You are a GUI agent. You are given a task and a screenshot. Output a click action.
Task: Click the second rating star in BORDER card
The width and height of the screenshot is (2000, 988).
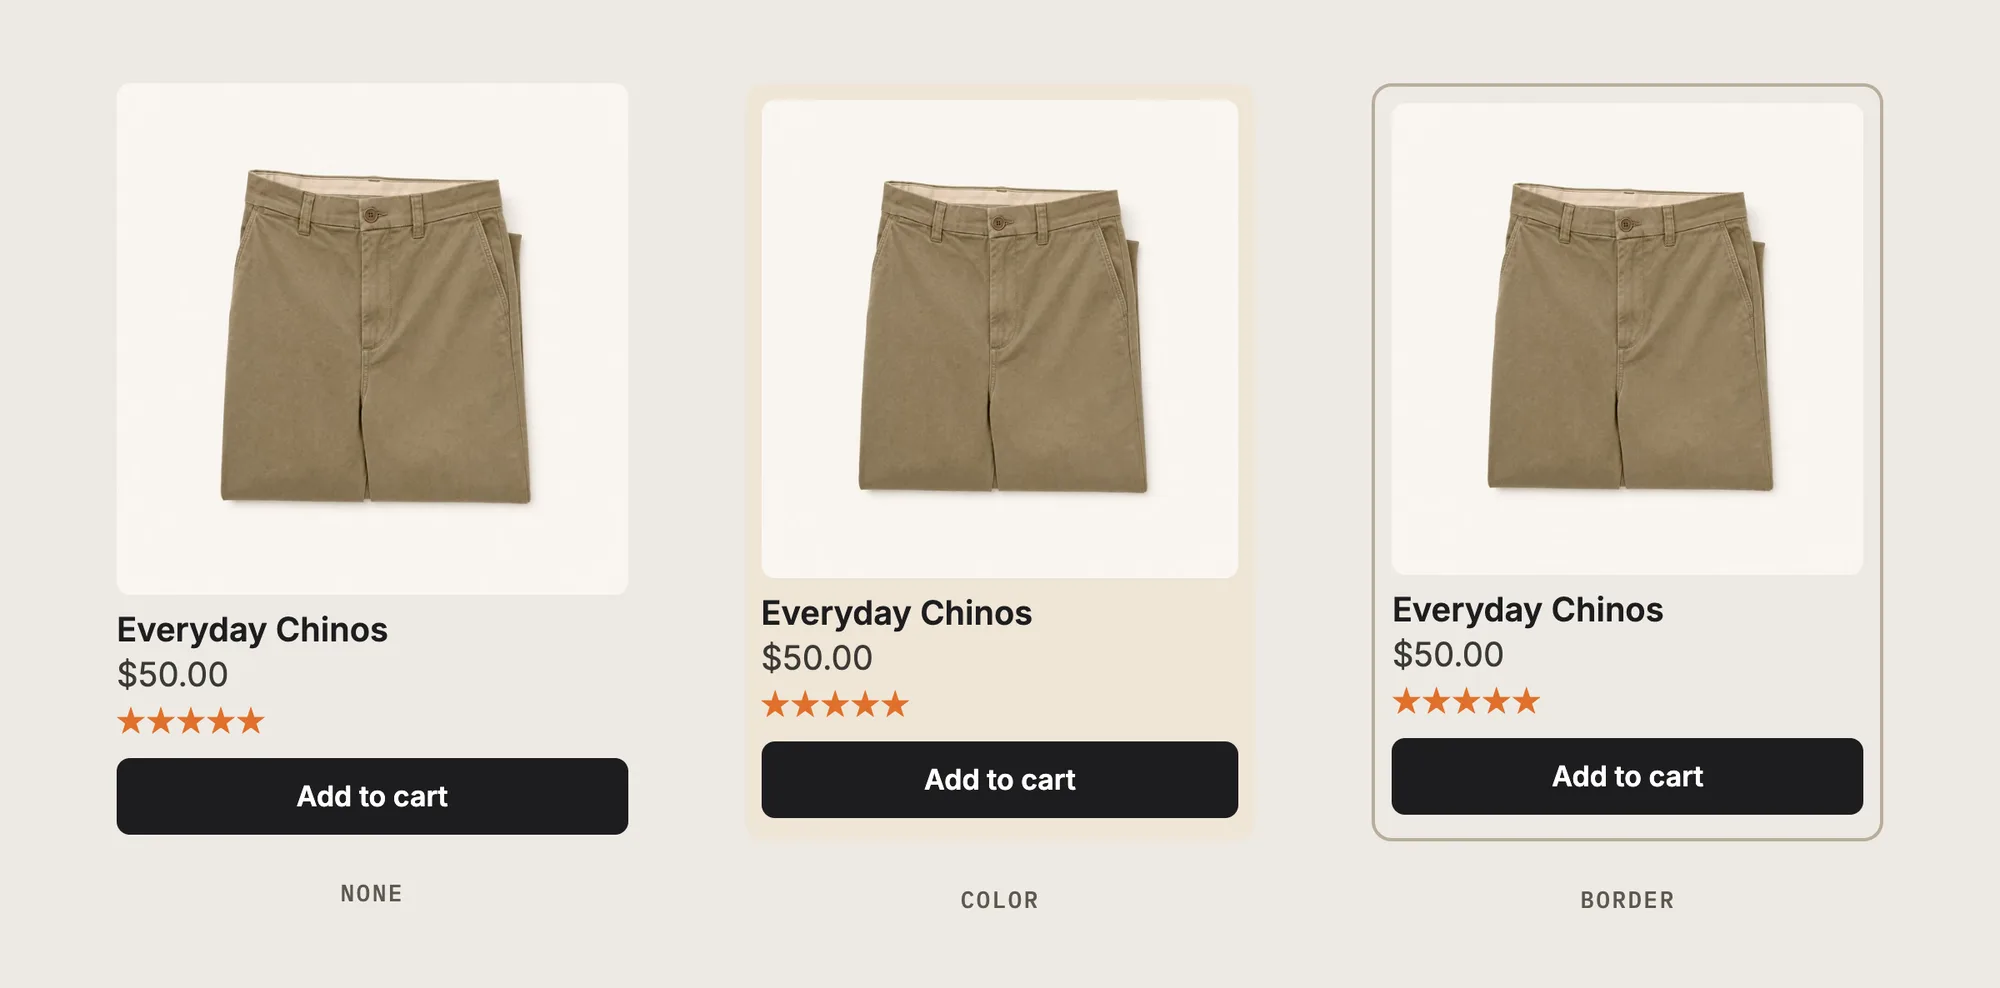(x=1436, y=701)
